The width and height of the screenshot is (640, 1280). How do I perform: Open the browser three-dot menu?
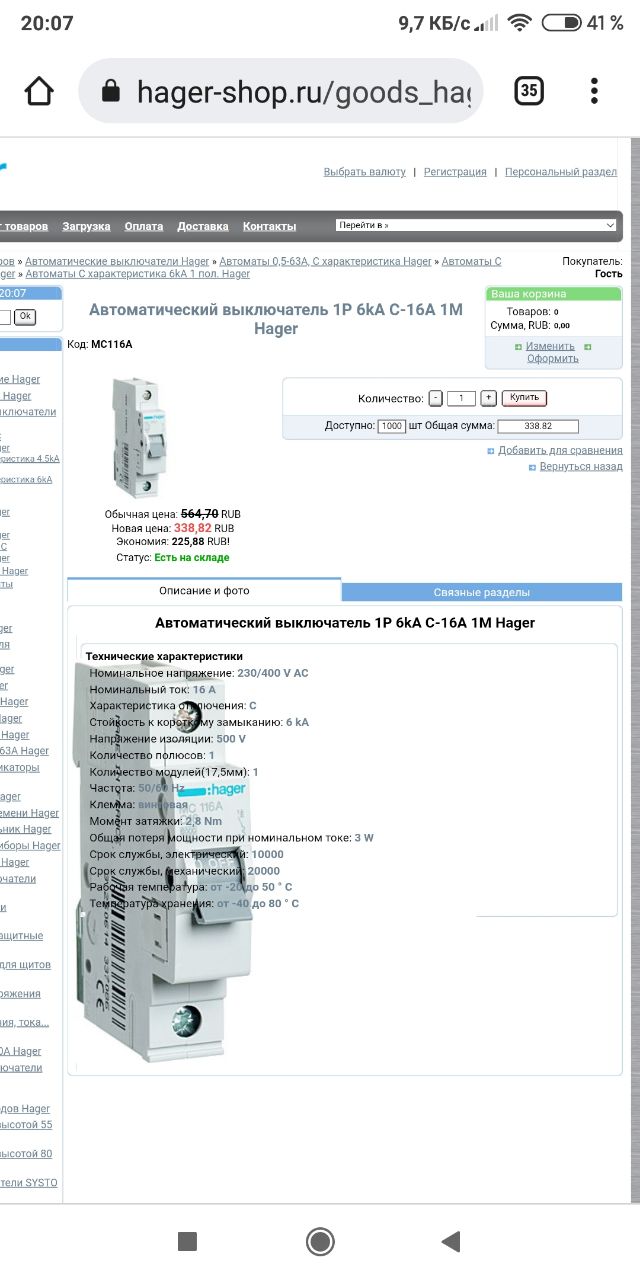[594, 91]
